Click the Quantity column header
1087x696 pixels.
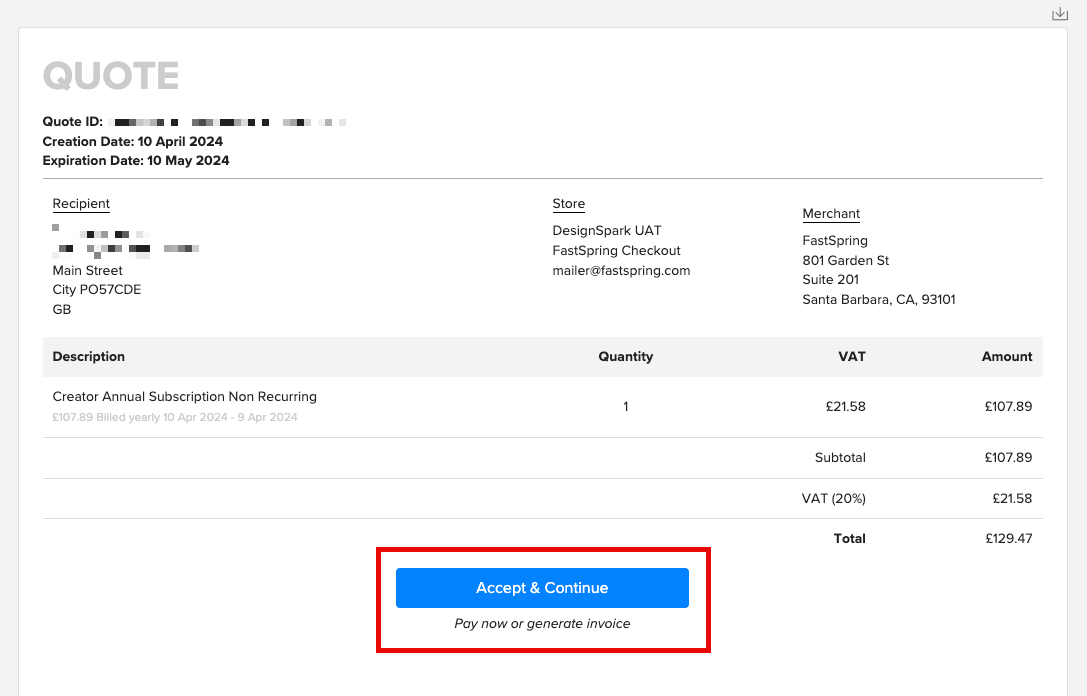point(625,357)
